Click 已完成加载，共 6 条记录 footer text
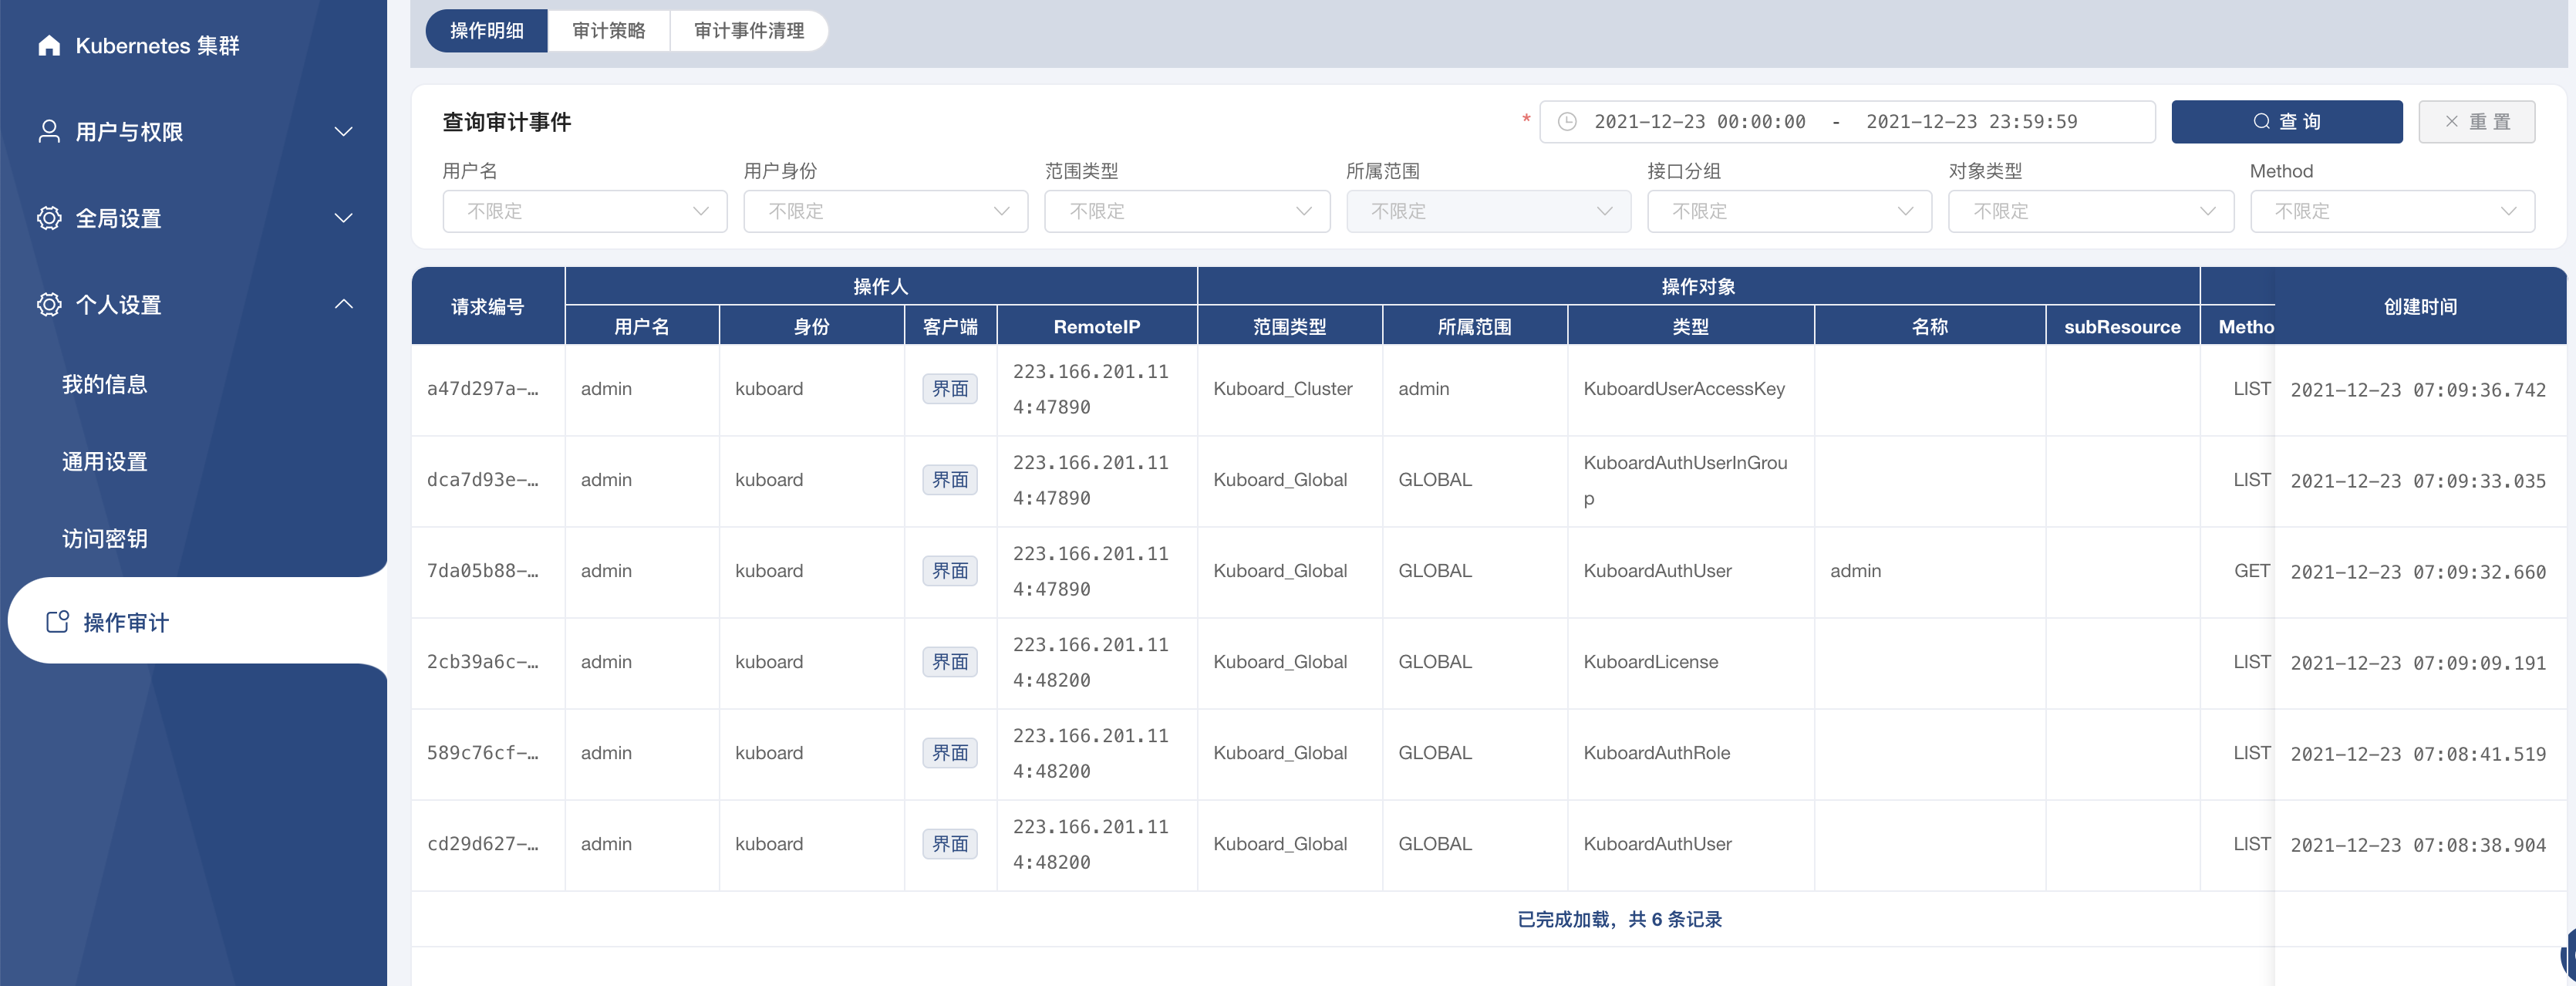 click(x=1619, y=919)
